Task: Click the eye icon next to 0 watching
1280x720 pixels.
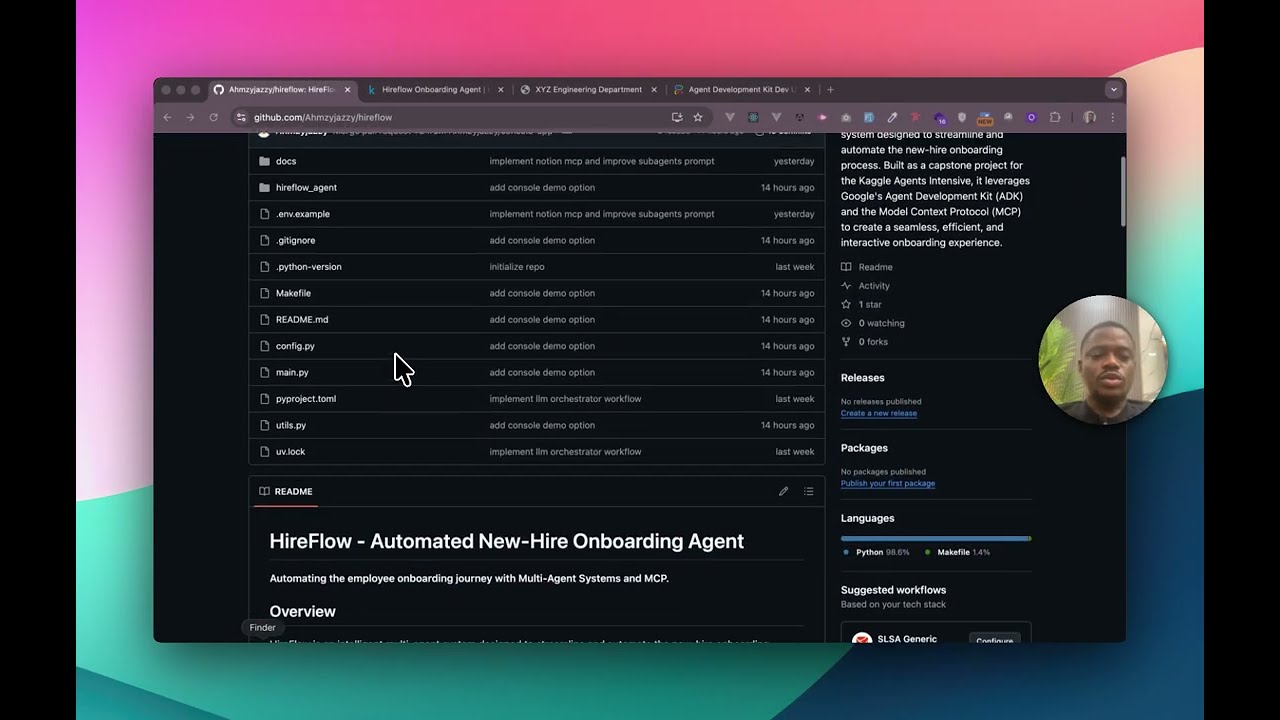Action: click(x=846, y=323)
